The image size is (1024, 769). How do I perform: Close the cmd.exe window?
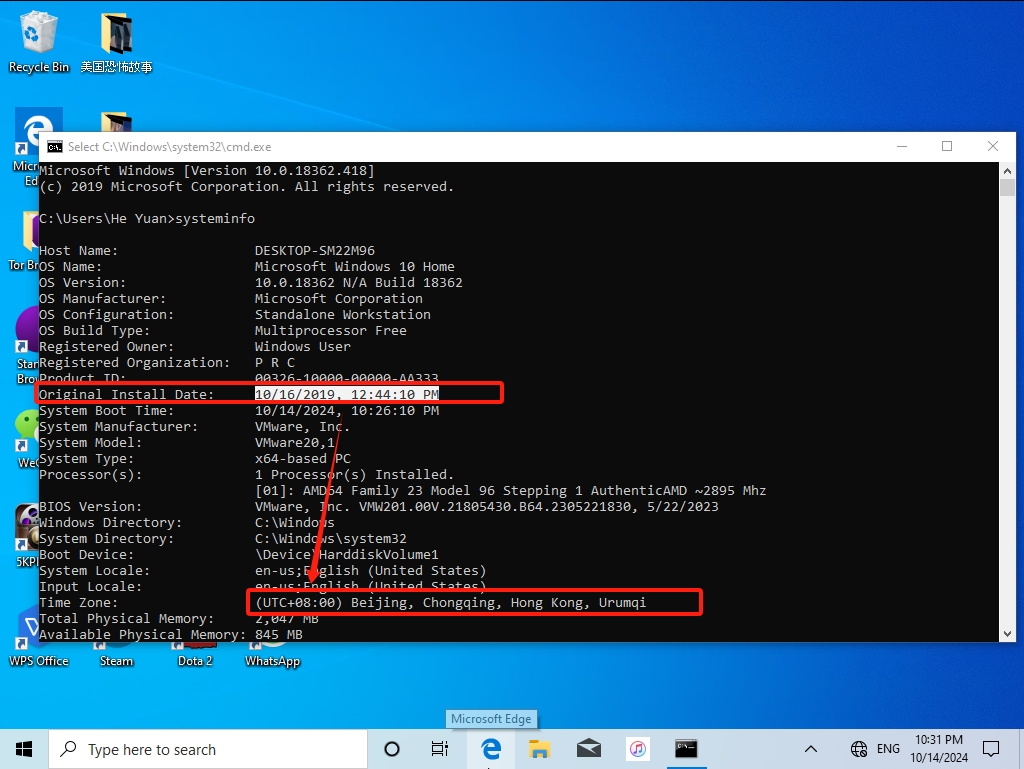(993, 146)
